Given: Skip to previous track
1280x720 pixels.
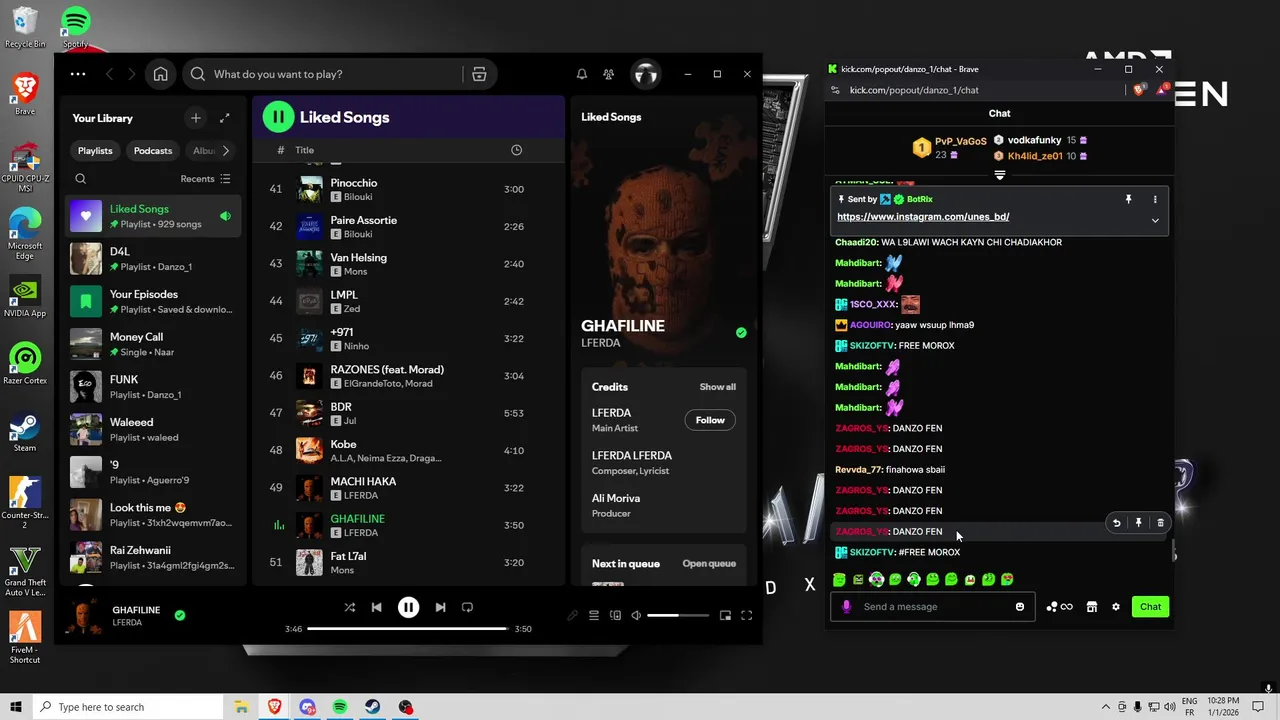Looking at the screenshot, I should [376, 607].
